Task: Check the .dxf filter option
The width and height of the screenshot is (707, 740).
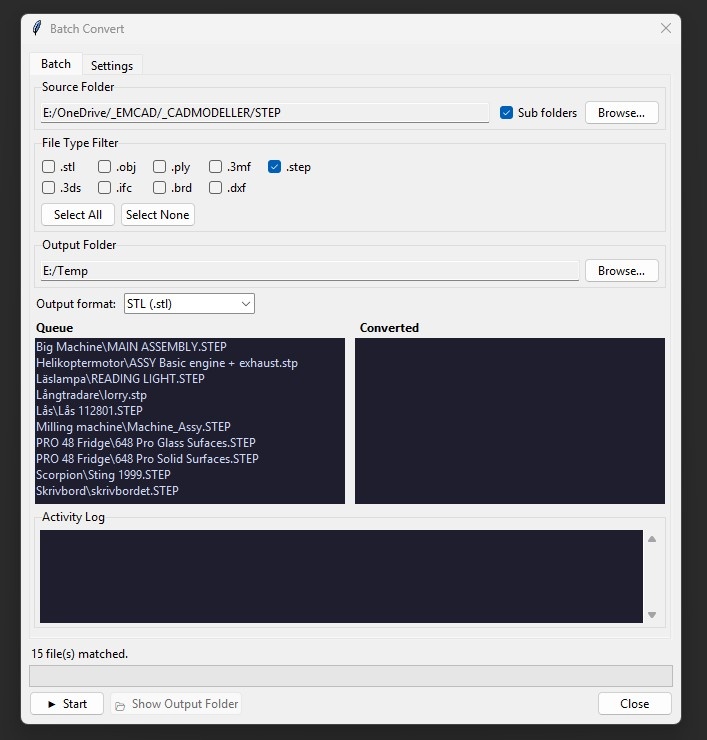Action: tap(216, 187)
